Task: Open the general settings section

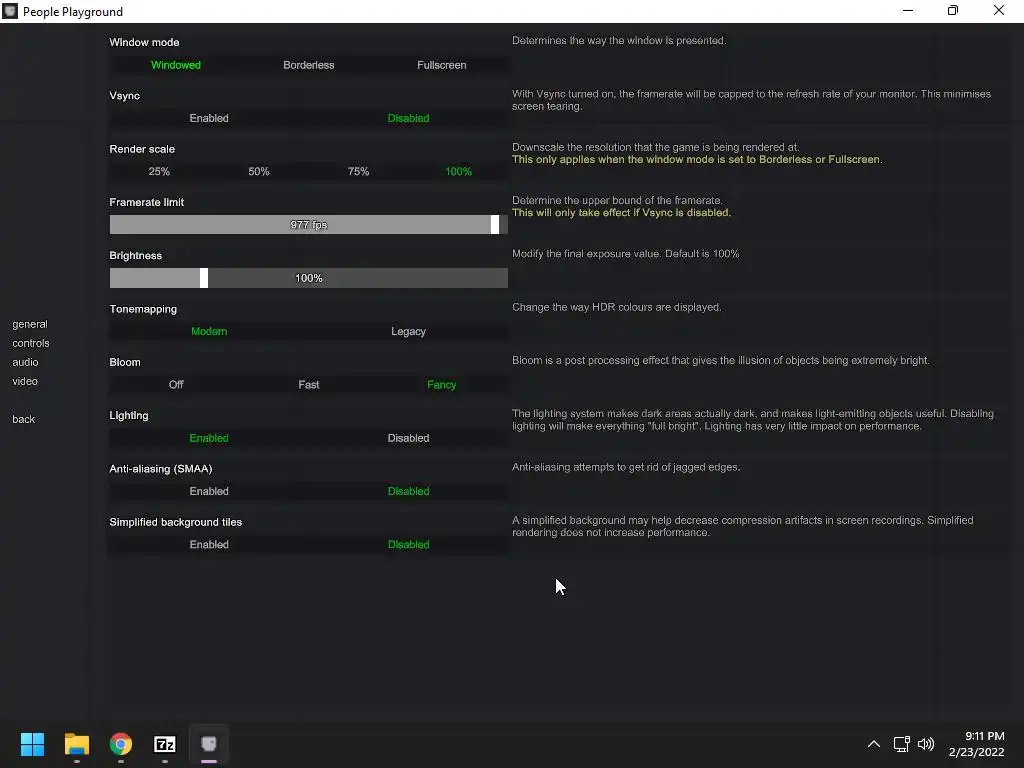Action: click(30, 325)
